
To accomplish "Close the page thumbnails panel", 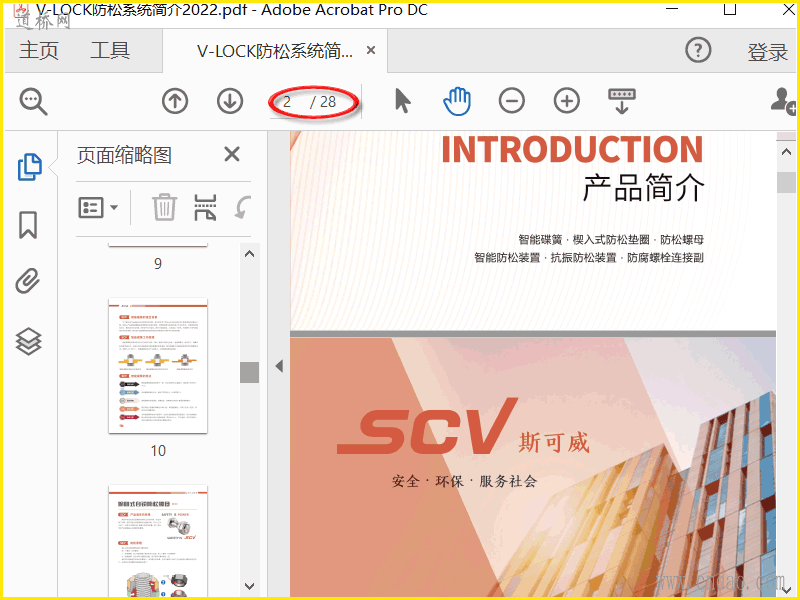I will pos(232,154).
